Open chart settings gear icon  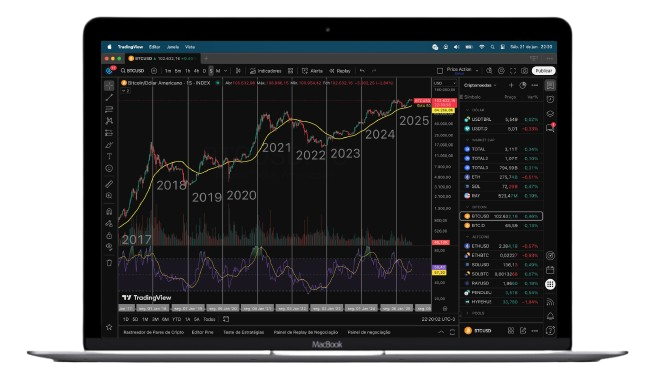point(501,71)
